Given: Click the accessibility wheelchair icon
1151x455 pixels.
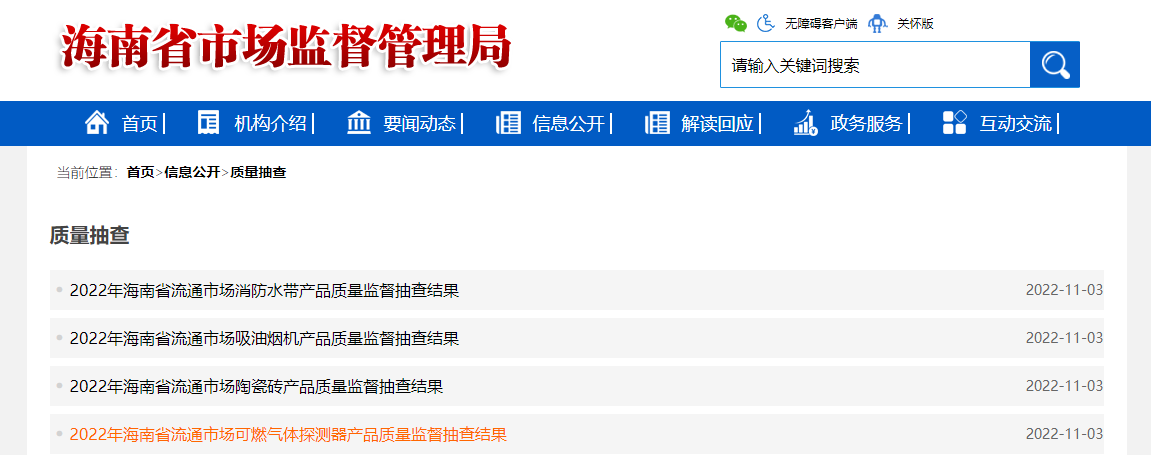Looking at the screenshot, I should (x=766, y=23).
